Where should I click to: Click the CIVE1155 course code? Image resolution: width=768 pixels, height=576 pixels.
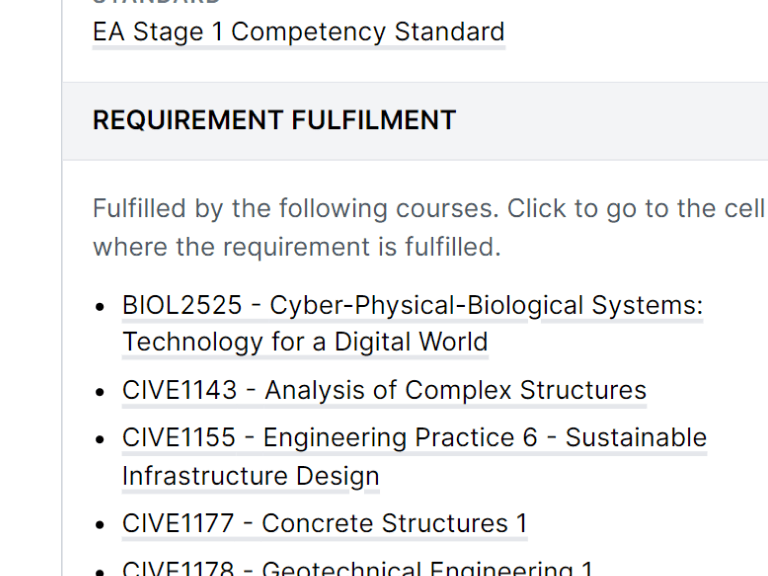(x=179, y=437)
